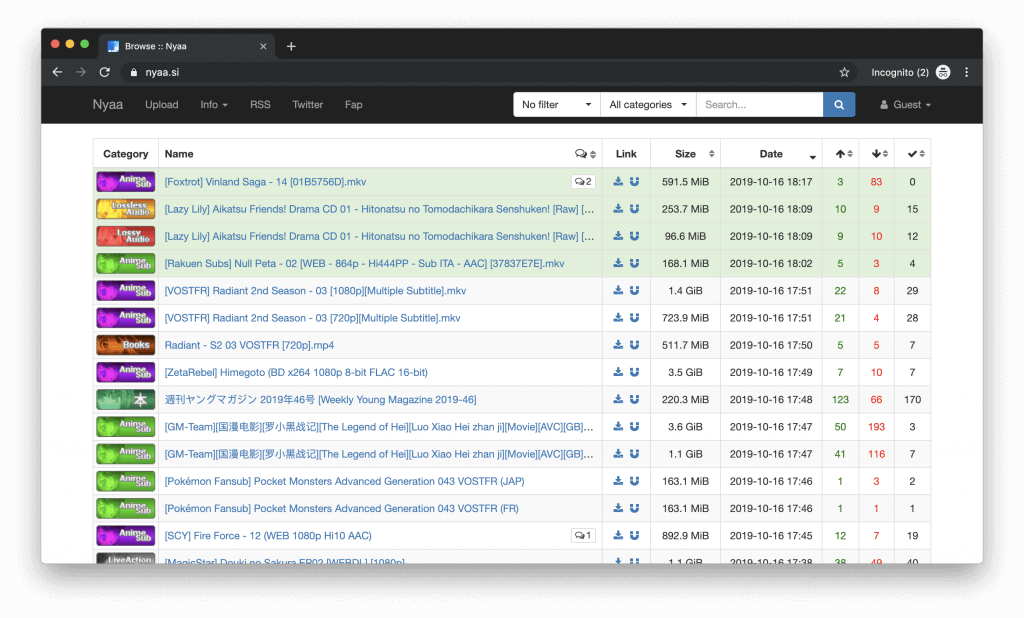
Task: Click raw literature category icon for Young Magazine
Action: (x=125, y=399)
